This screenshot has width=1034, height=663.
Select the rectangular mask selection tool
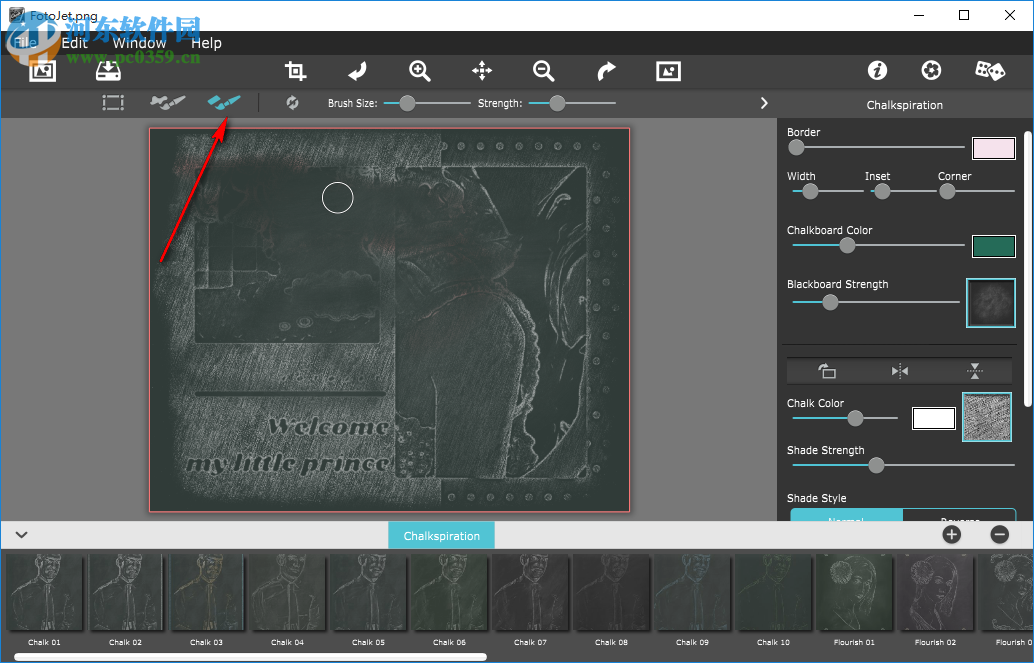click(x=113, y=102)
